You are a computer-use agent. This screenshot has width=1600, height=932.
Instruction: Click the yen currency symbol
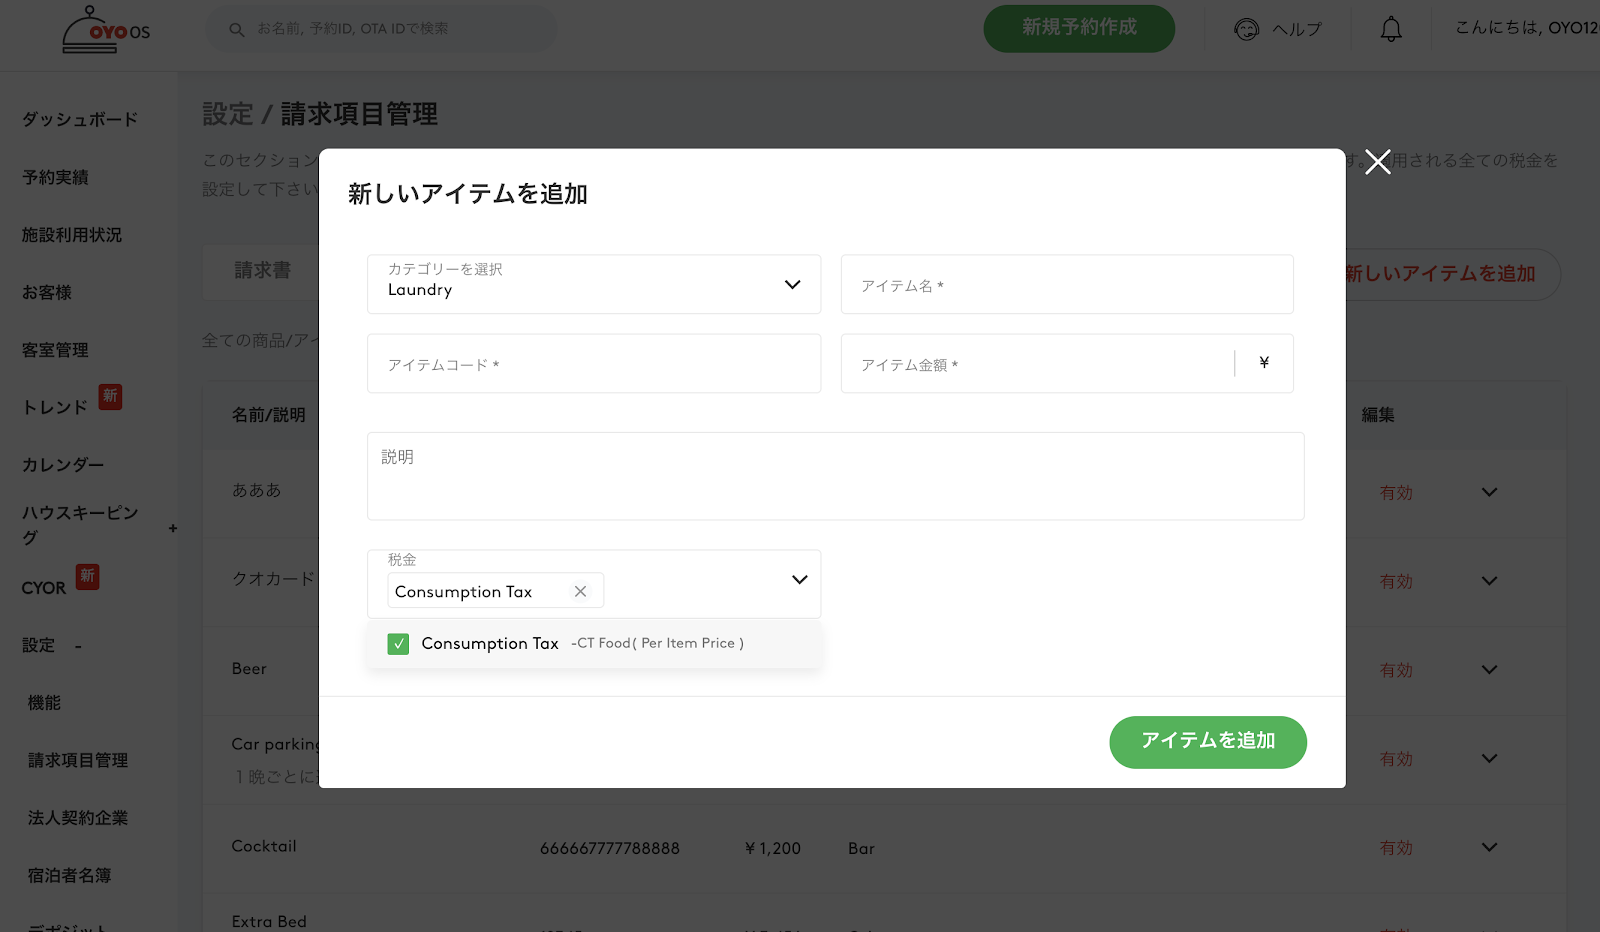[1264, 363]
